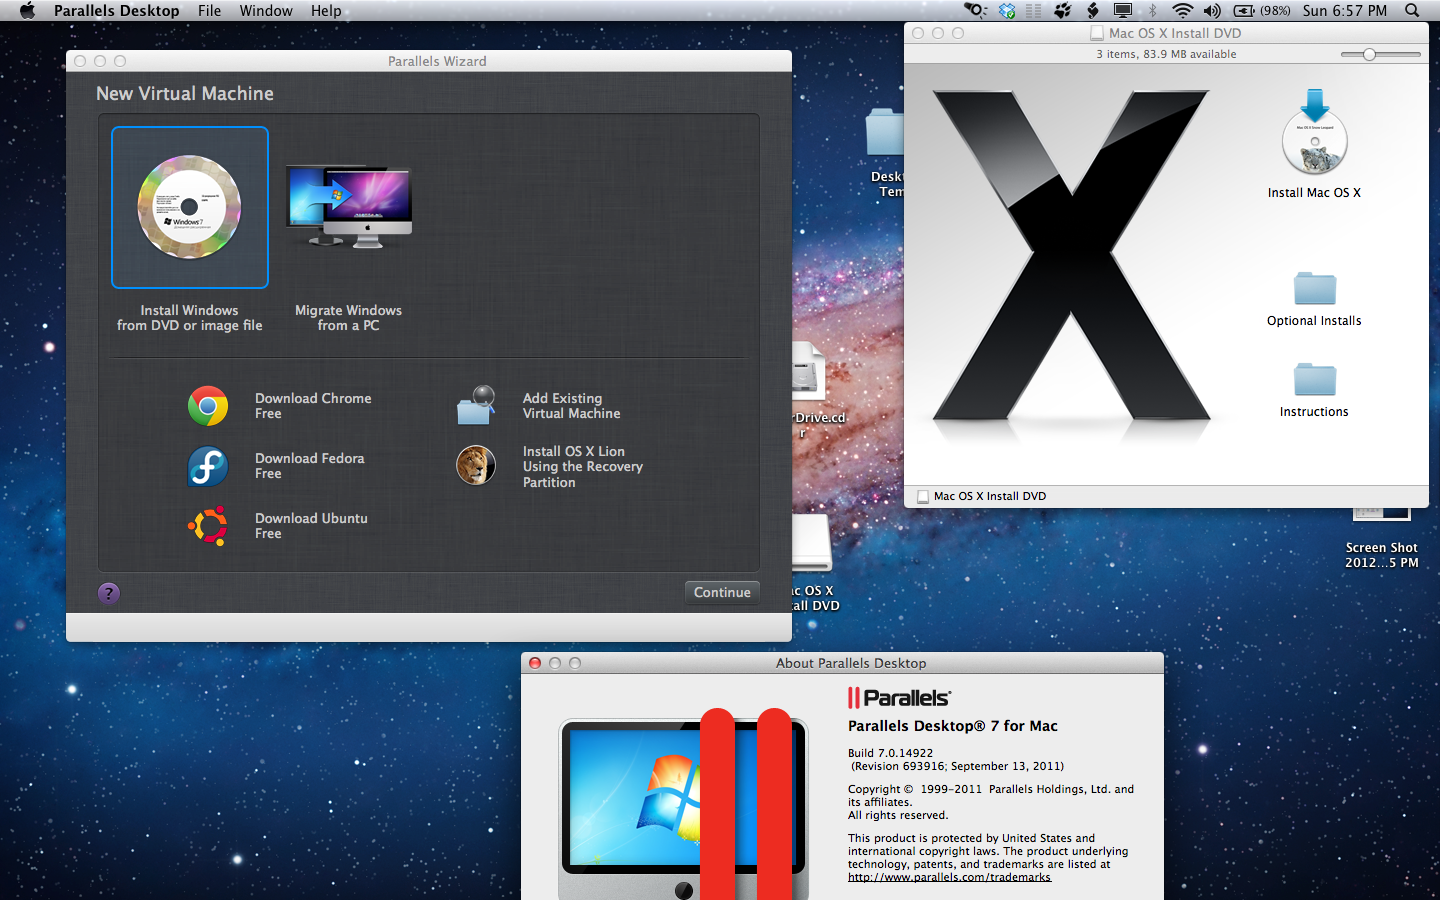The image size is (1440, 900).
Task: Click the Optional Installs label
Action: pyautogui.click(x=1314, y=321)
